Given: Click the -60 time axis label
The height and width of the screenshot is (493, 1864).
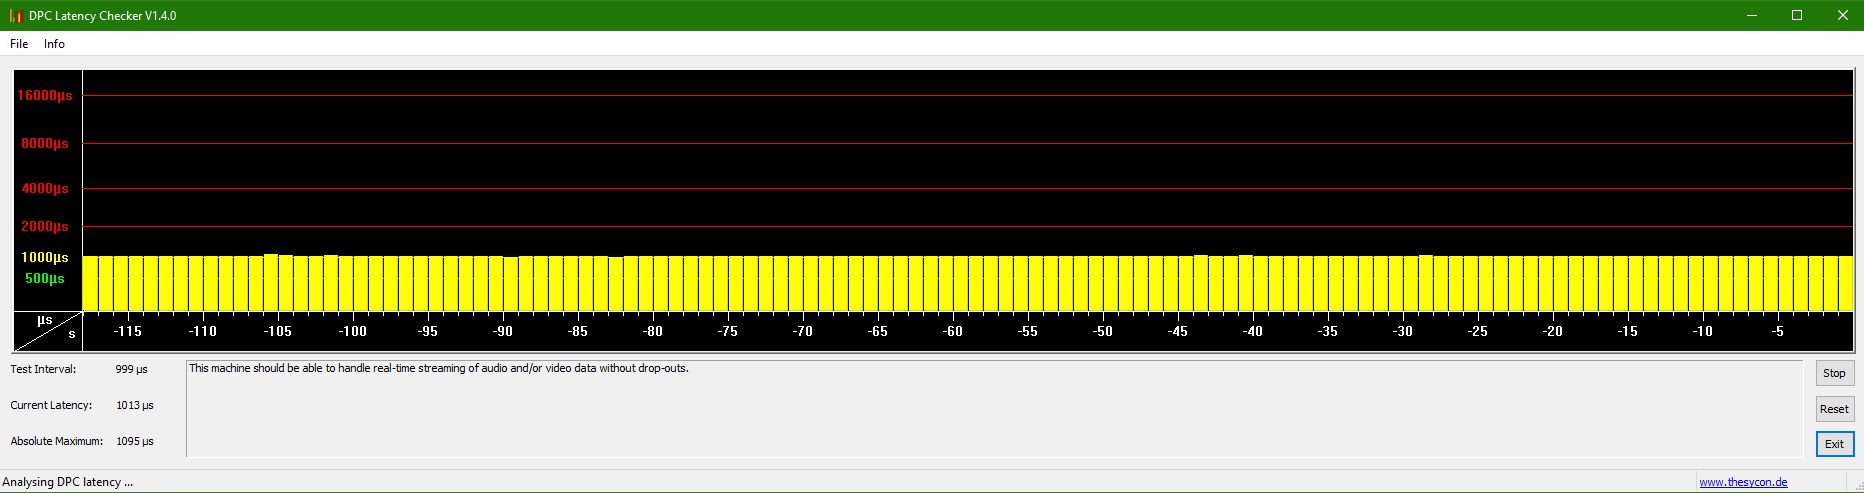Looking at the screenshot, I should [952, 331].
